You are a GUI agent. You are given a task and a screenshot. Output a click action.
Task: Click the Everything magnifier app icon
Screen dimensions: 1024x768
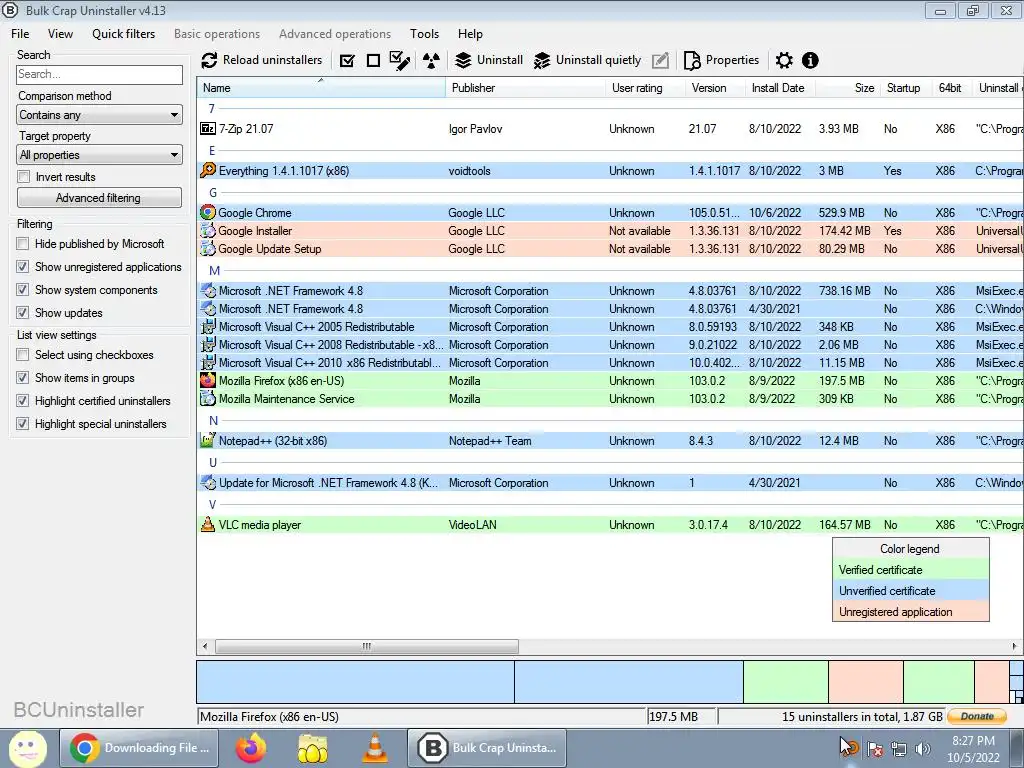click(x=208, y=170)
